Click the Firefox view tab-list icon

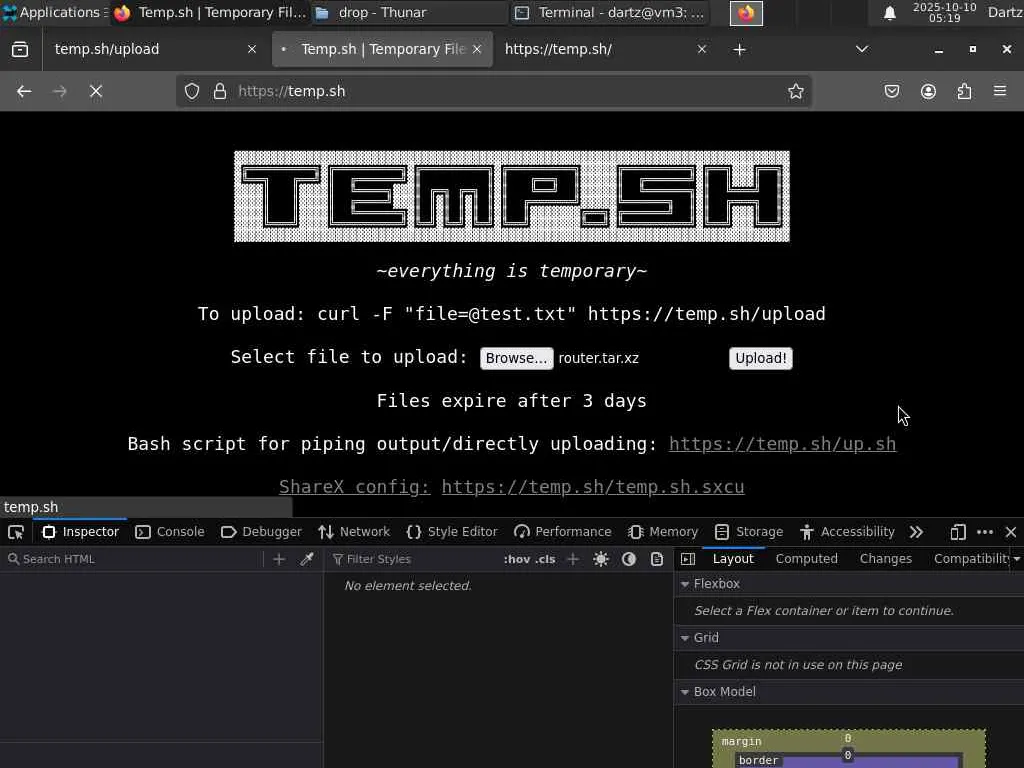point(20,50)
